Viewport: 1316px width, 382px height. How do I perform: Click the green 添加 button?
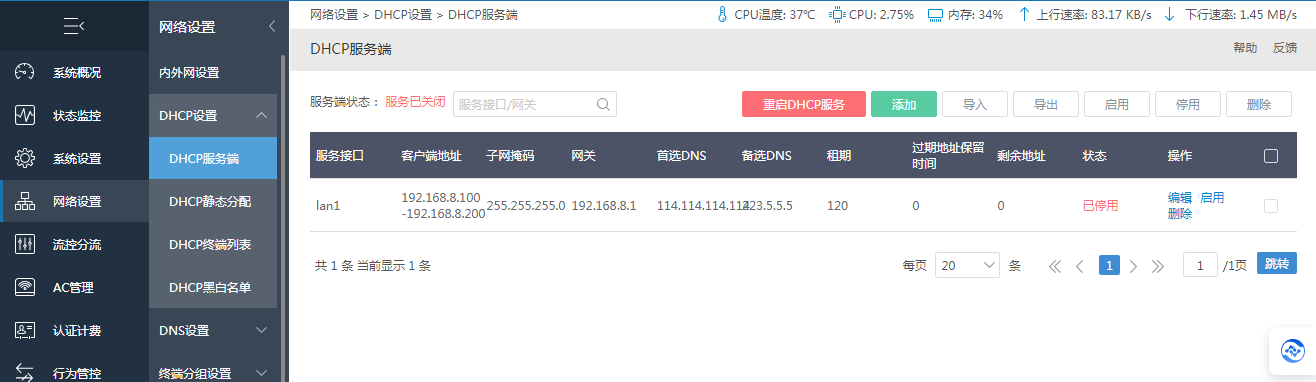coord(904,104)
